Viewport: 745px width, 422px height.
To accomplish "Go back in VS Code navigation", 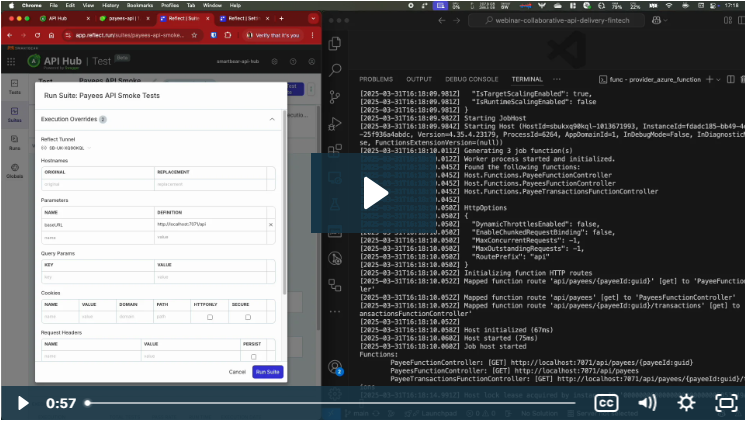I will point(442,20).
